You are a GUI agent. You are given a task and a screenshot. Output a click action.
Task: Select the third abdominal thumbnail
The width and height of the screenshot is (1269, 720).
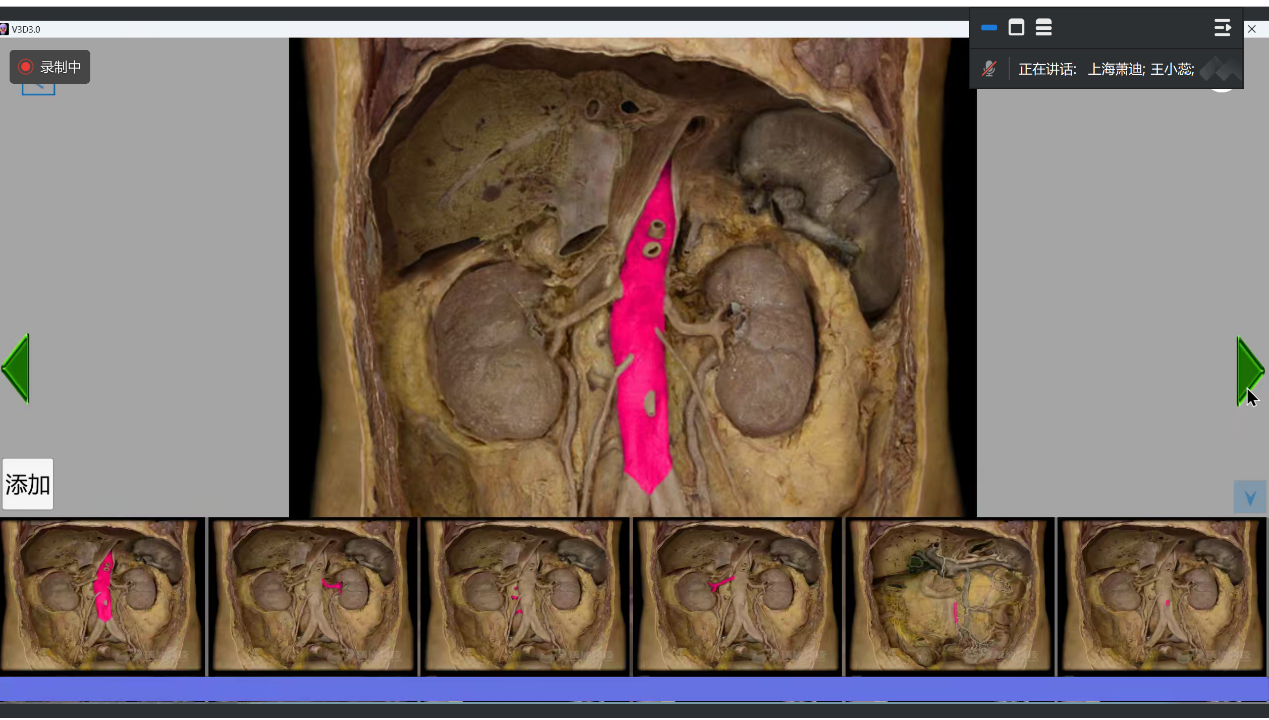(x=526, y=596)
